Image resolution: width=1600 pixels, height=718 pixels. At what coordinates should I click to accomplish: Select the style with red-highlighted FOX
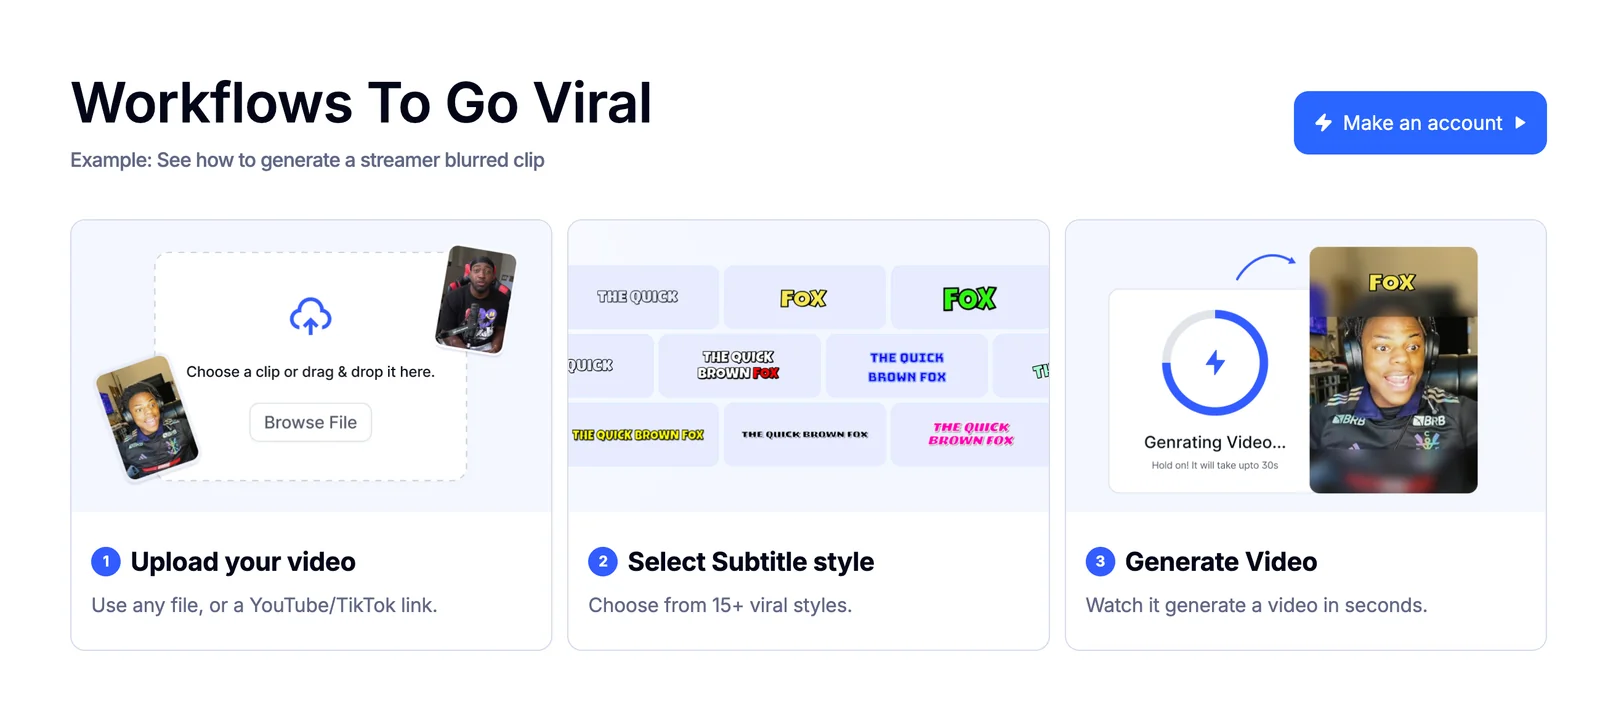point(738,365)
